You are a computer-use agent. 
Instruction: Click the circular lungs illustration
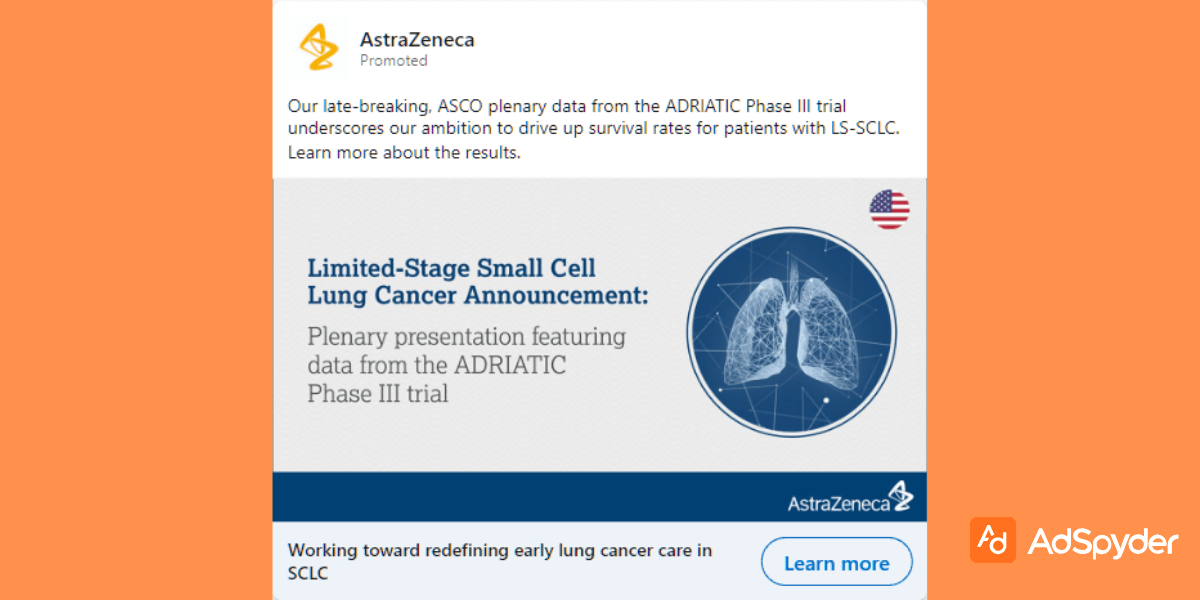pos(791,332)
